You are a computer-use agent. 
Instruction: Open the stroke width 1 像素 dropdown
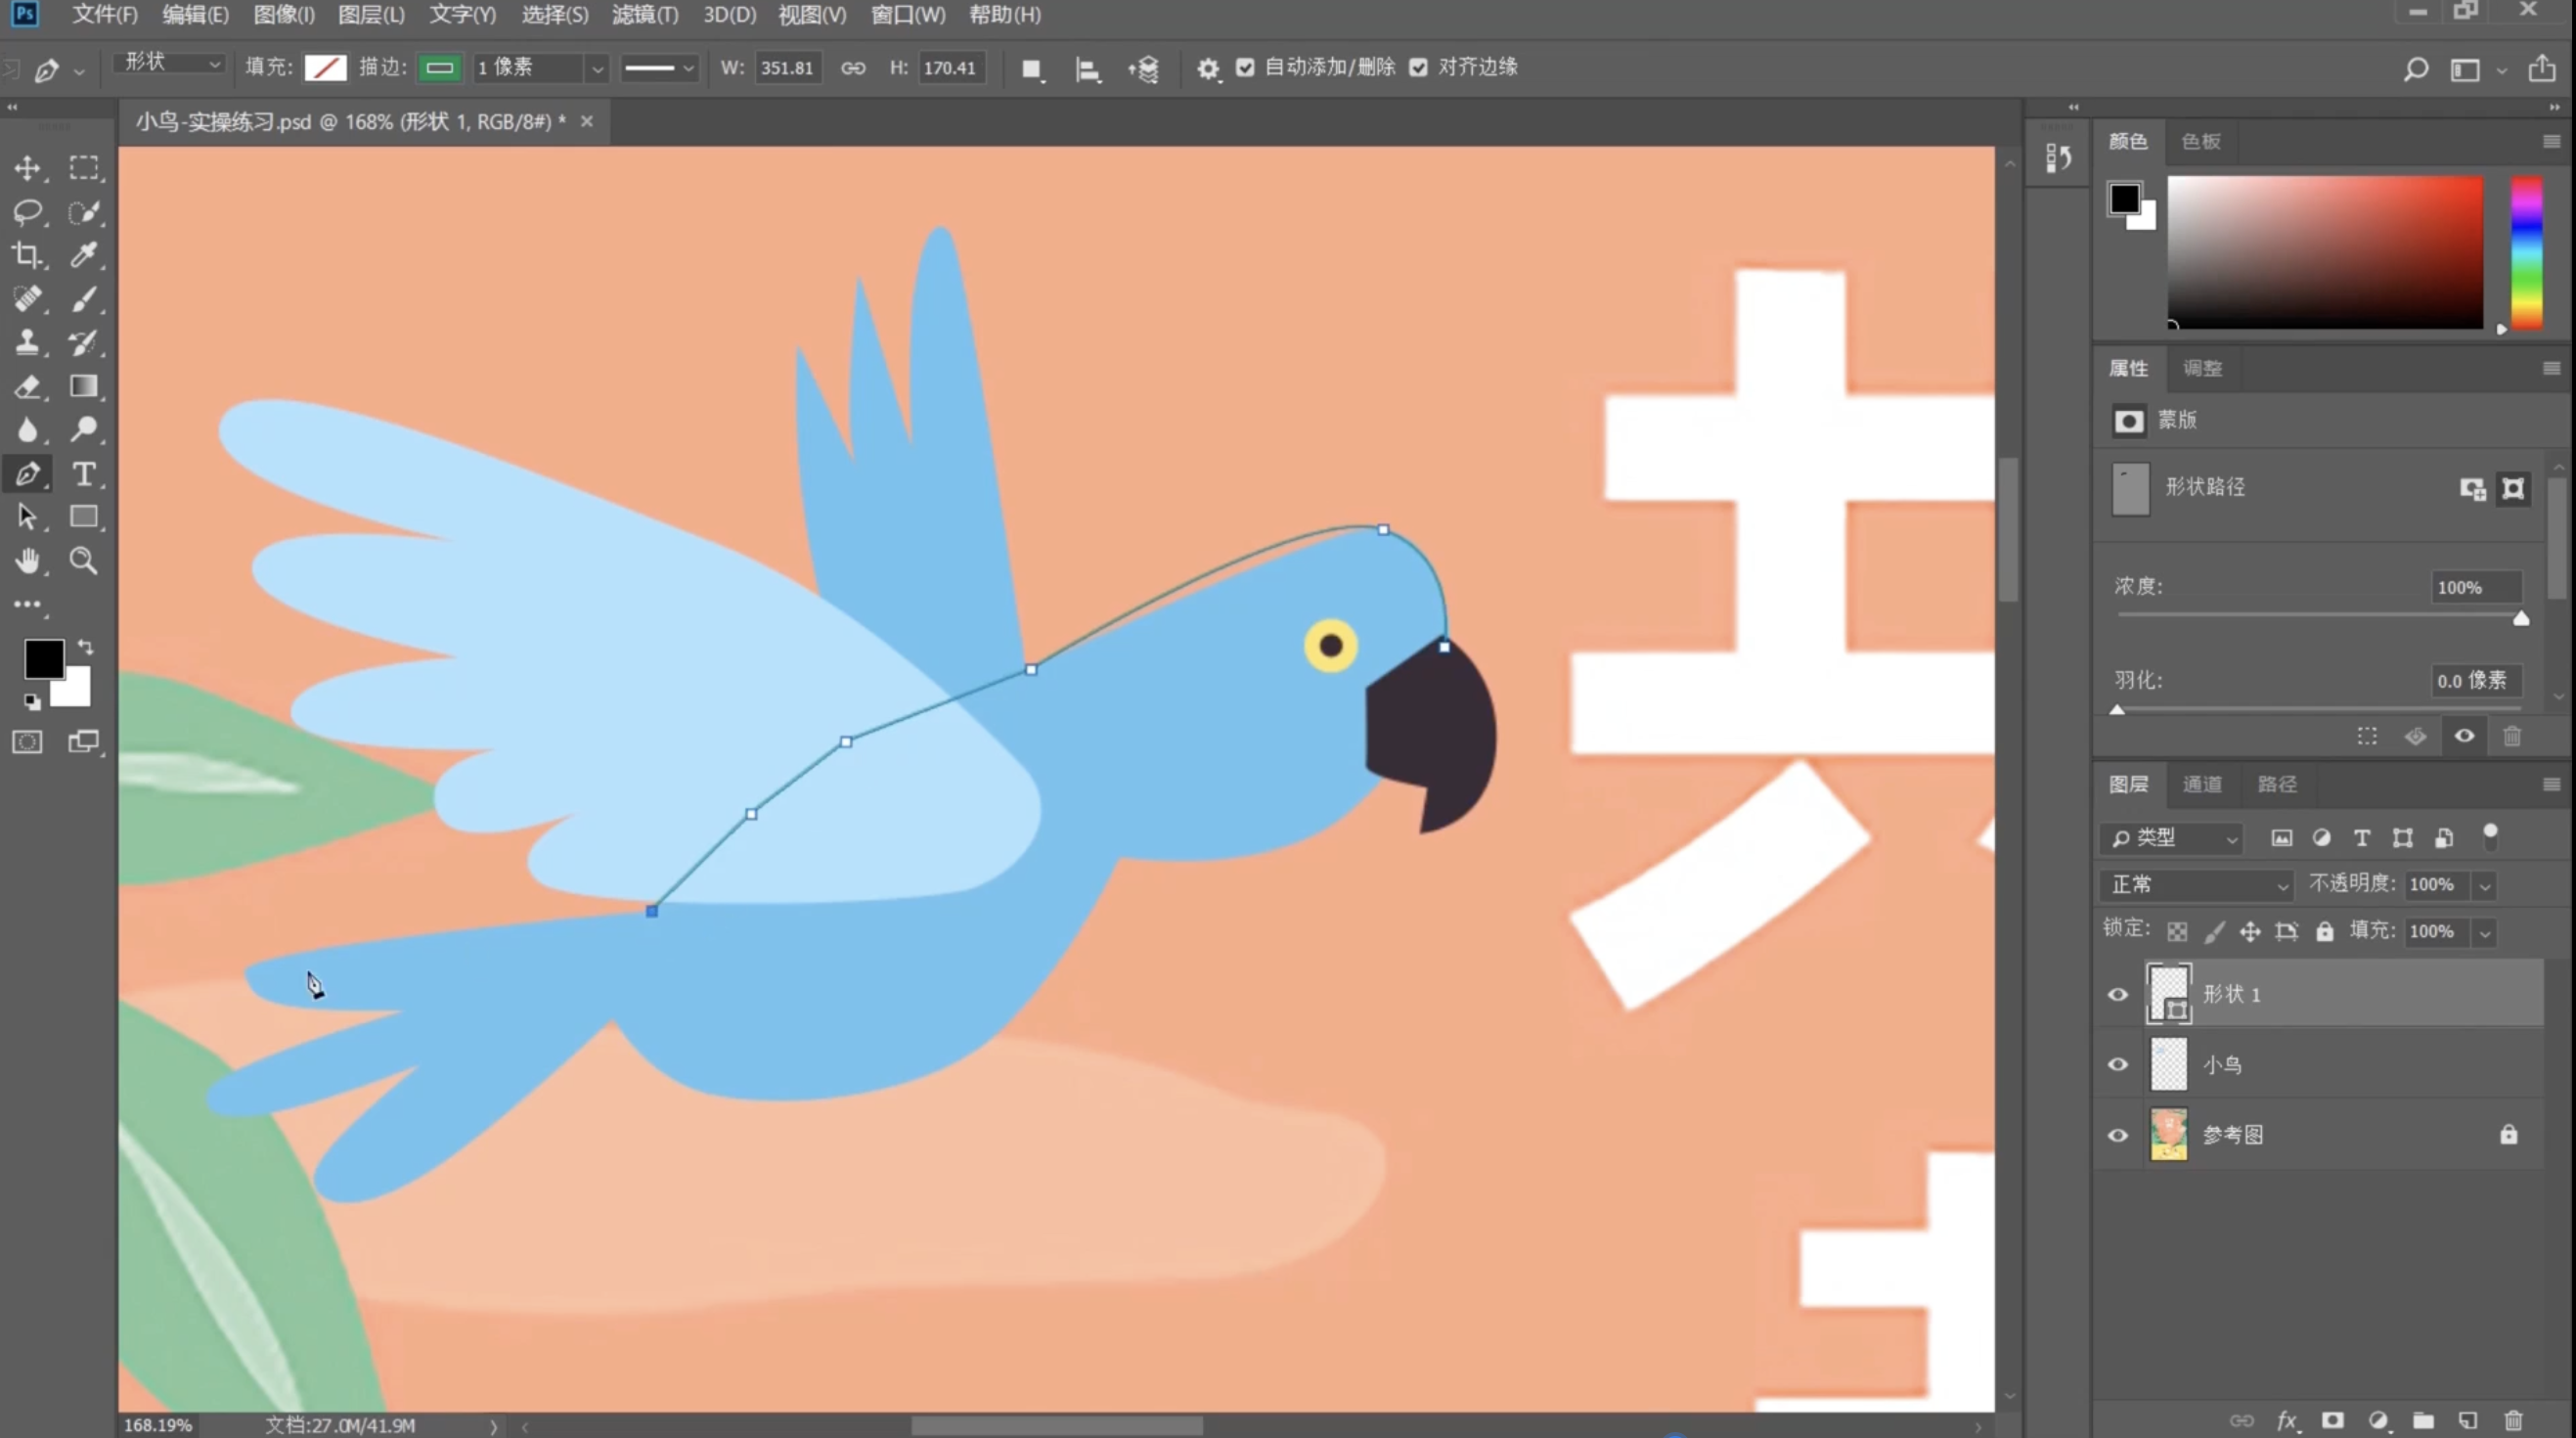click(x=597, y=68)
